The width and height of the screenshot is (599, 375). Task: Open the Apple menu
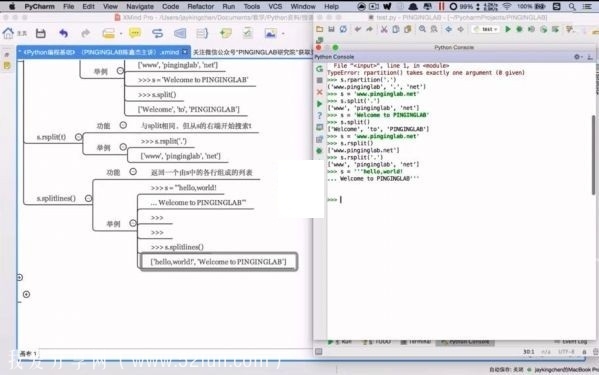point(12,6)
